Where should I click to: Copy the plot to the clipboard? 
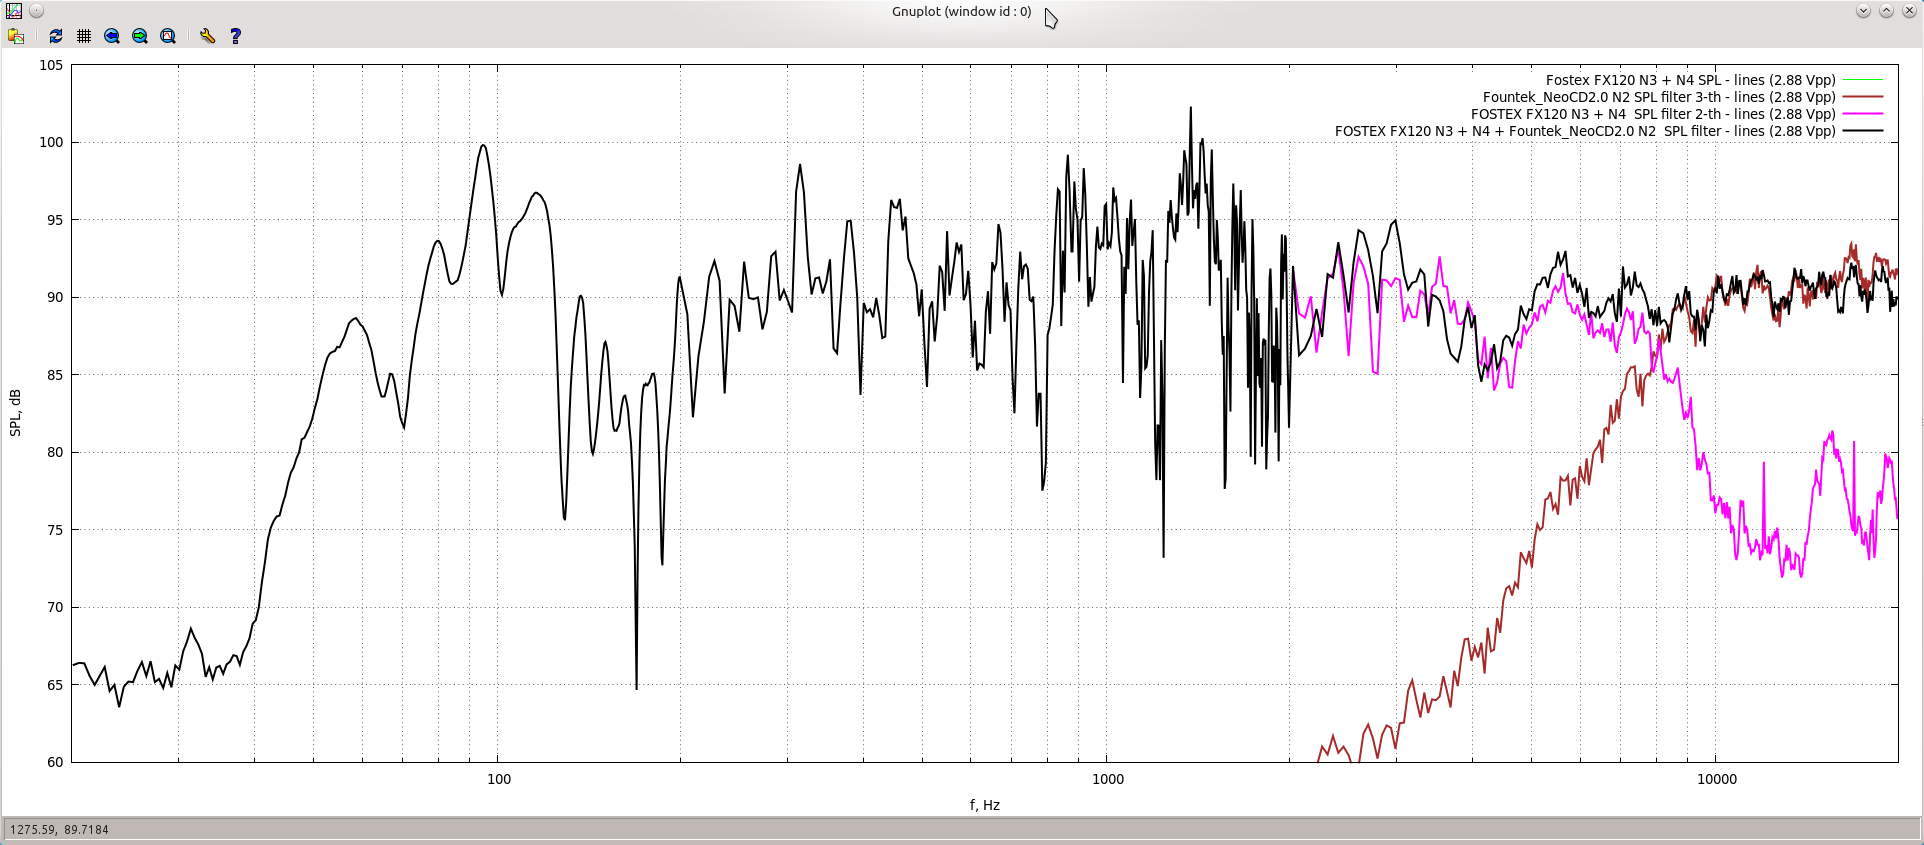point(16,36)
